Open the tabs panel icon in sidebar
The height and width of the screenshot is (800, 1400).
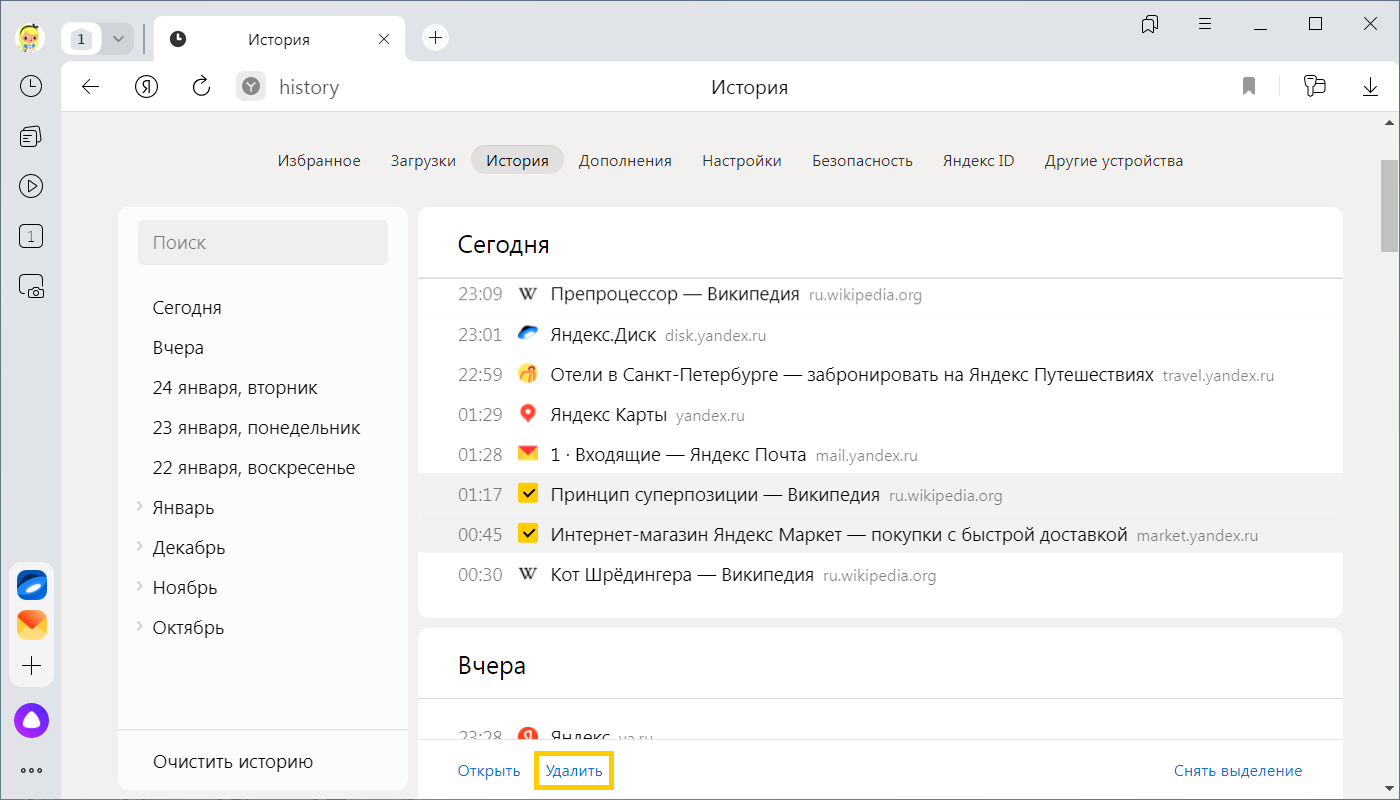coord(31,136)
